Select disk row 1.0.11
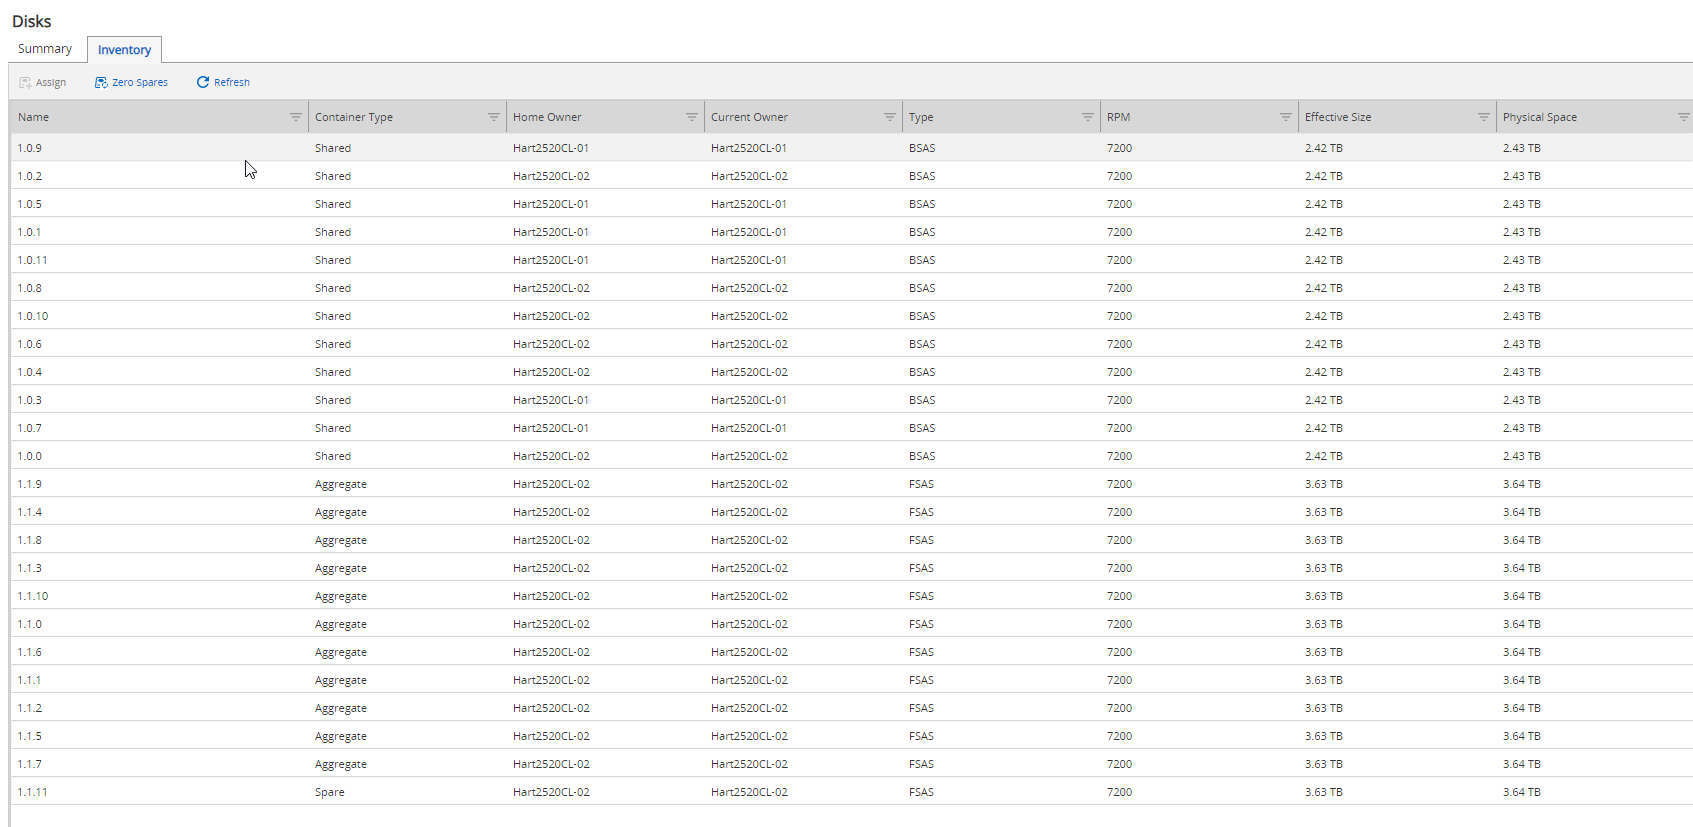The height and width of the screenshot is (827, 1693). (33, 260)
